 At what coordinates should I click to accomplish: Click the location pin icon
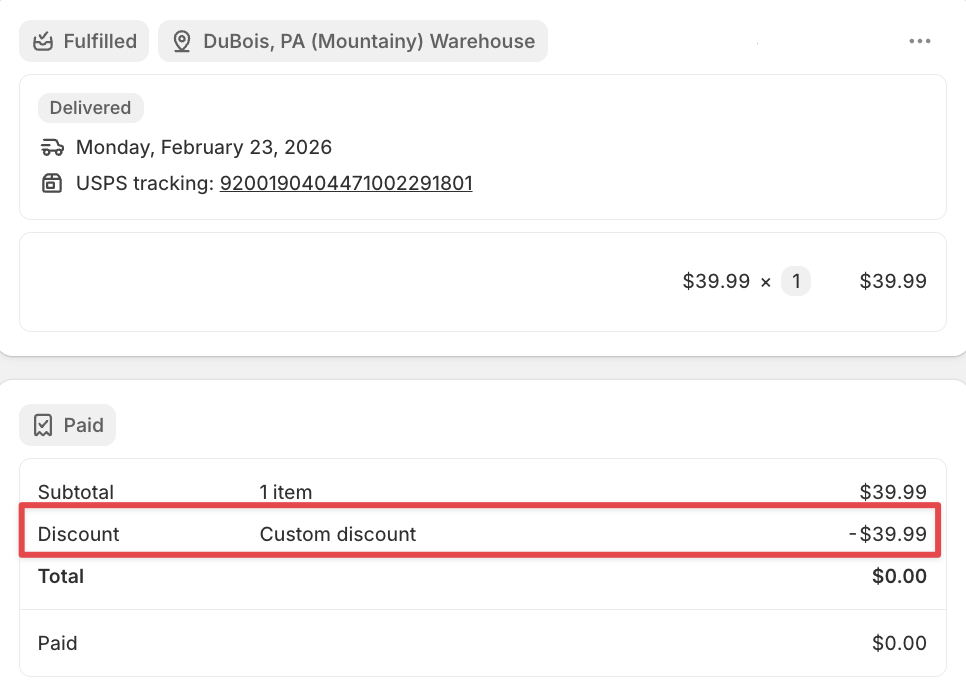182,41
